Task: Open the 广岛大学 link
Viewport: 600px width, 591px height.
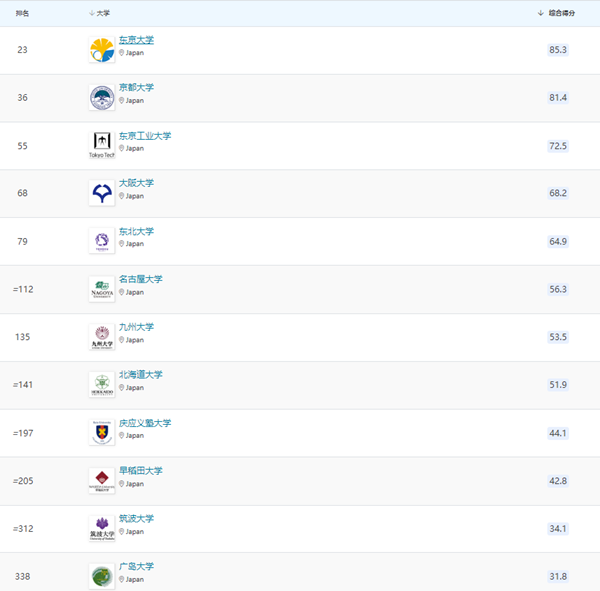Action: [136, 566]
